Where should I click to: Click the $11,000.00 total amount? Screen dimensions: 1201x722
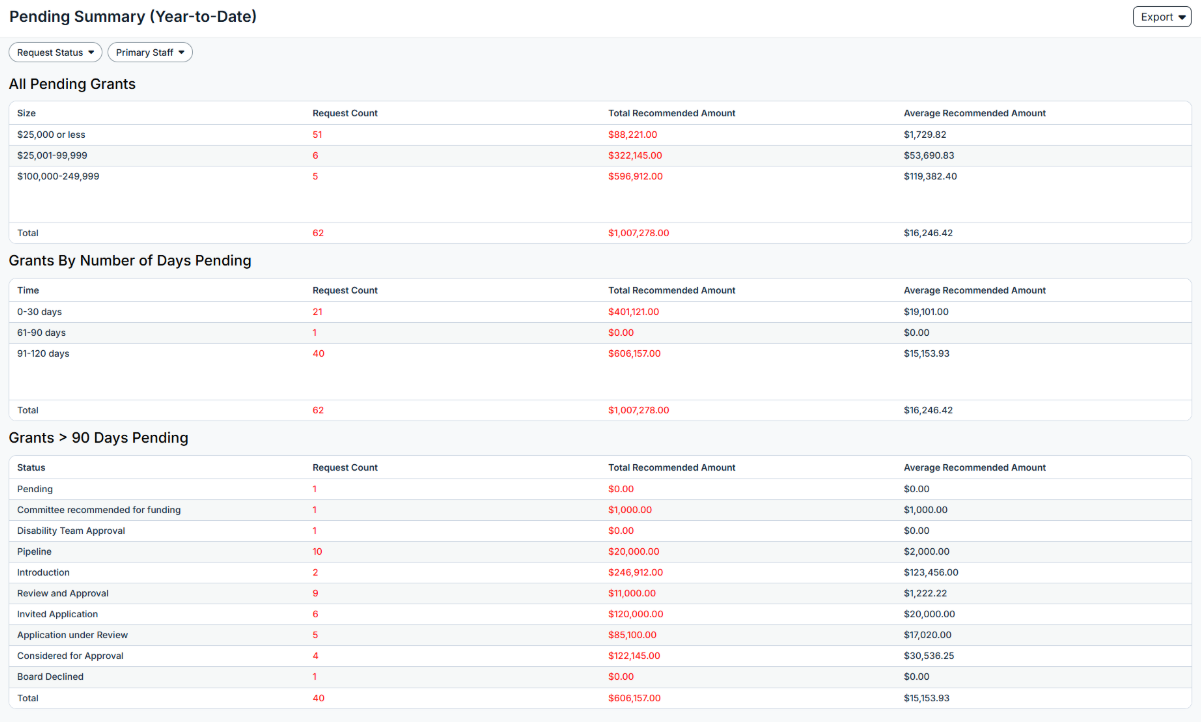tap(632, 594)
